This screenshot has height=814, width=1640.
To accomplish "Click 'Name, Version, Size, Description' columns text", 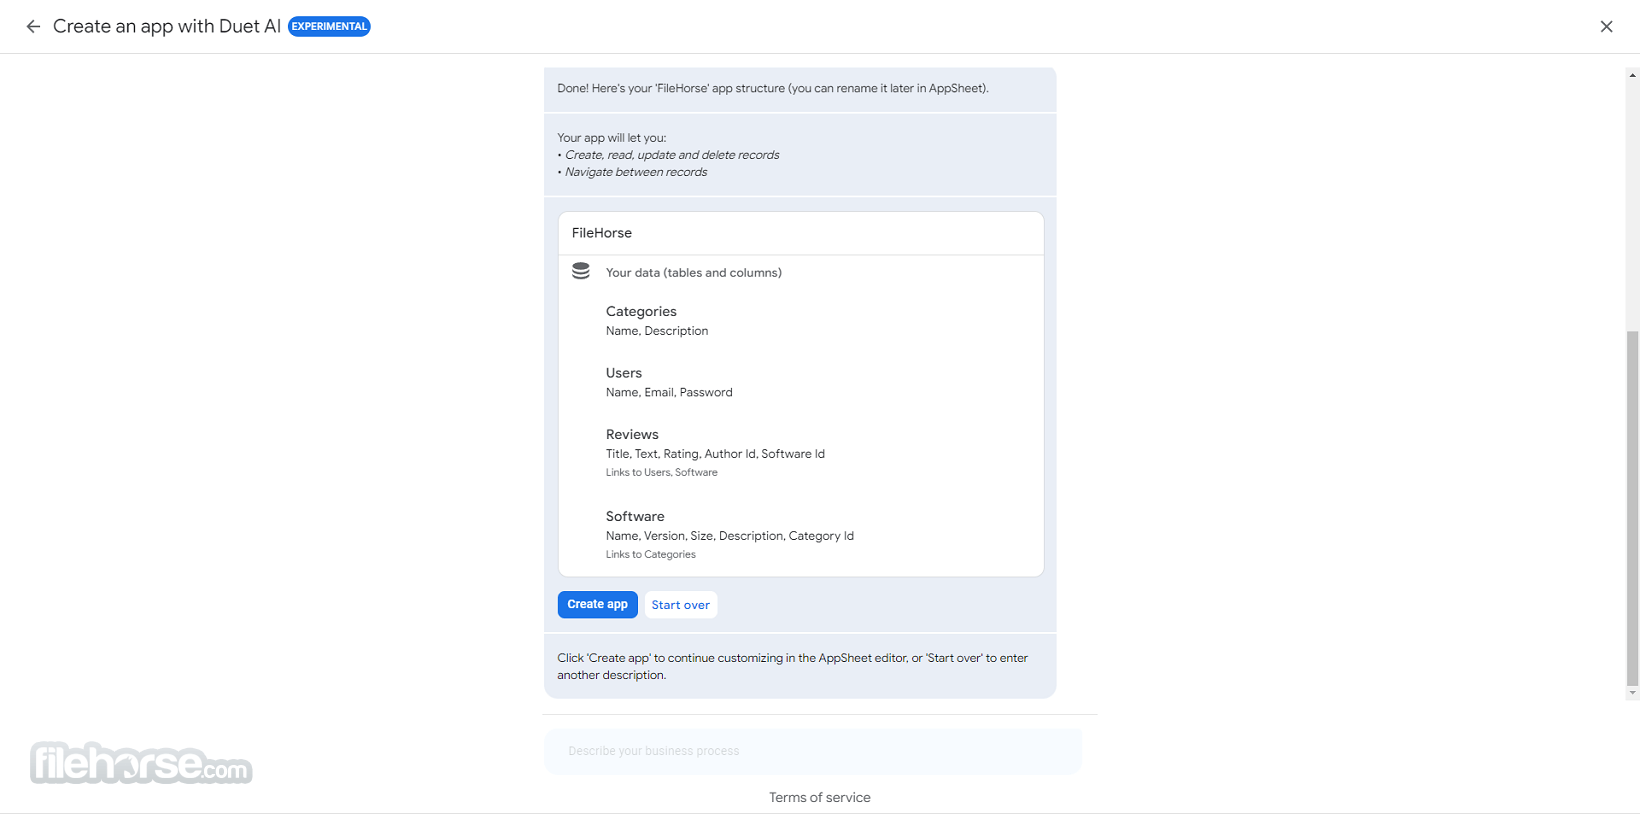I will [695, 536].
